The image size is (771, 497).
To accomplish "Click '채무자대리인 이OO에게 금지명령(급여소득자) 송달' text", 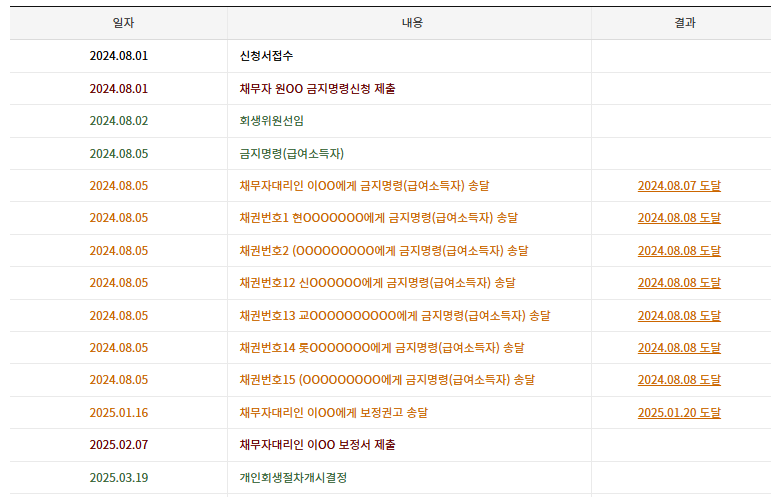I will coord(364,186).
